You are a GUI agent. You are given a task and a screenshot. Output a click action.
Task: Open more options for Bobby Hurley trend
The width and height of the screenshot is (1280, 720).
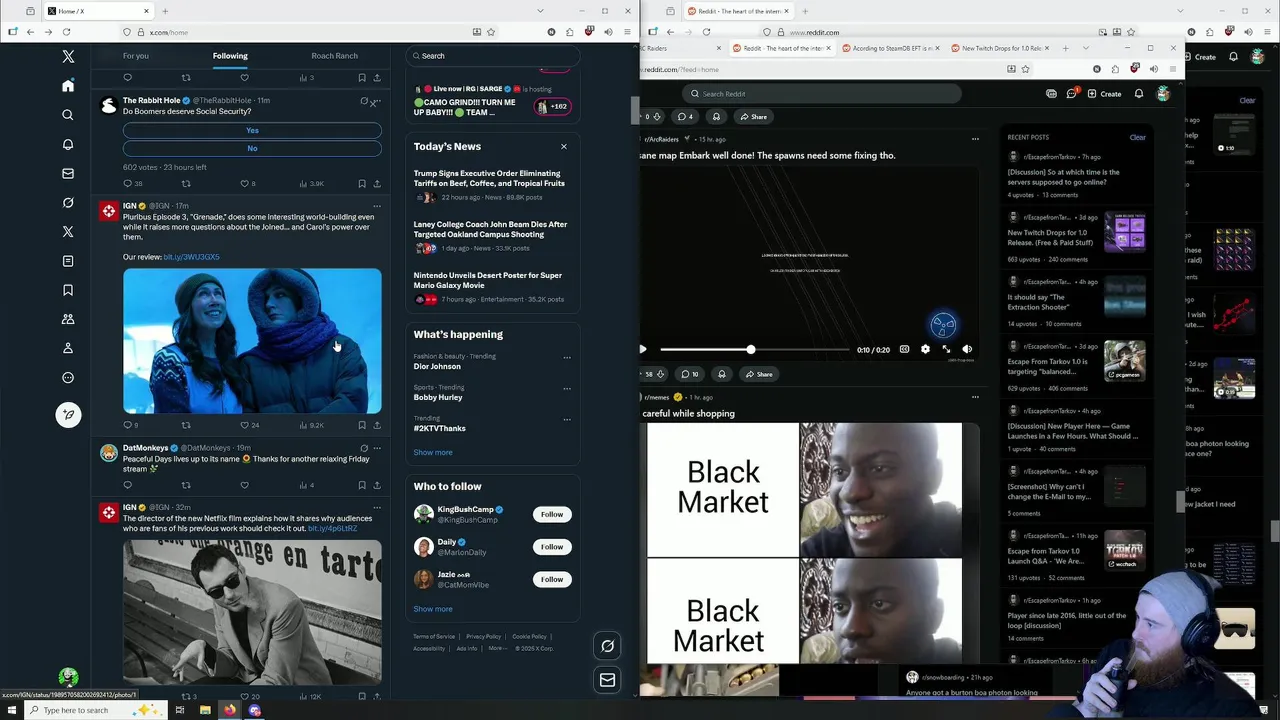point(567,388)
